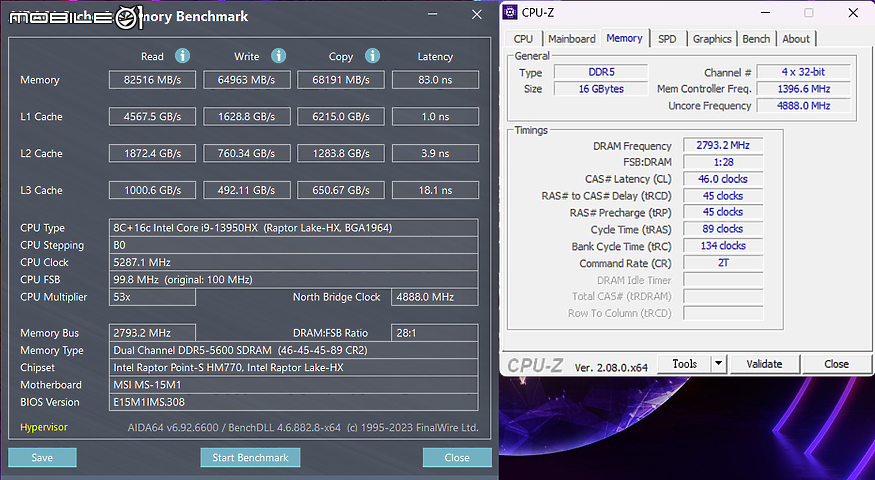Click the Motherboard field MSI MS-15M1

click(x=294, y=385)
